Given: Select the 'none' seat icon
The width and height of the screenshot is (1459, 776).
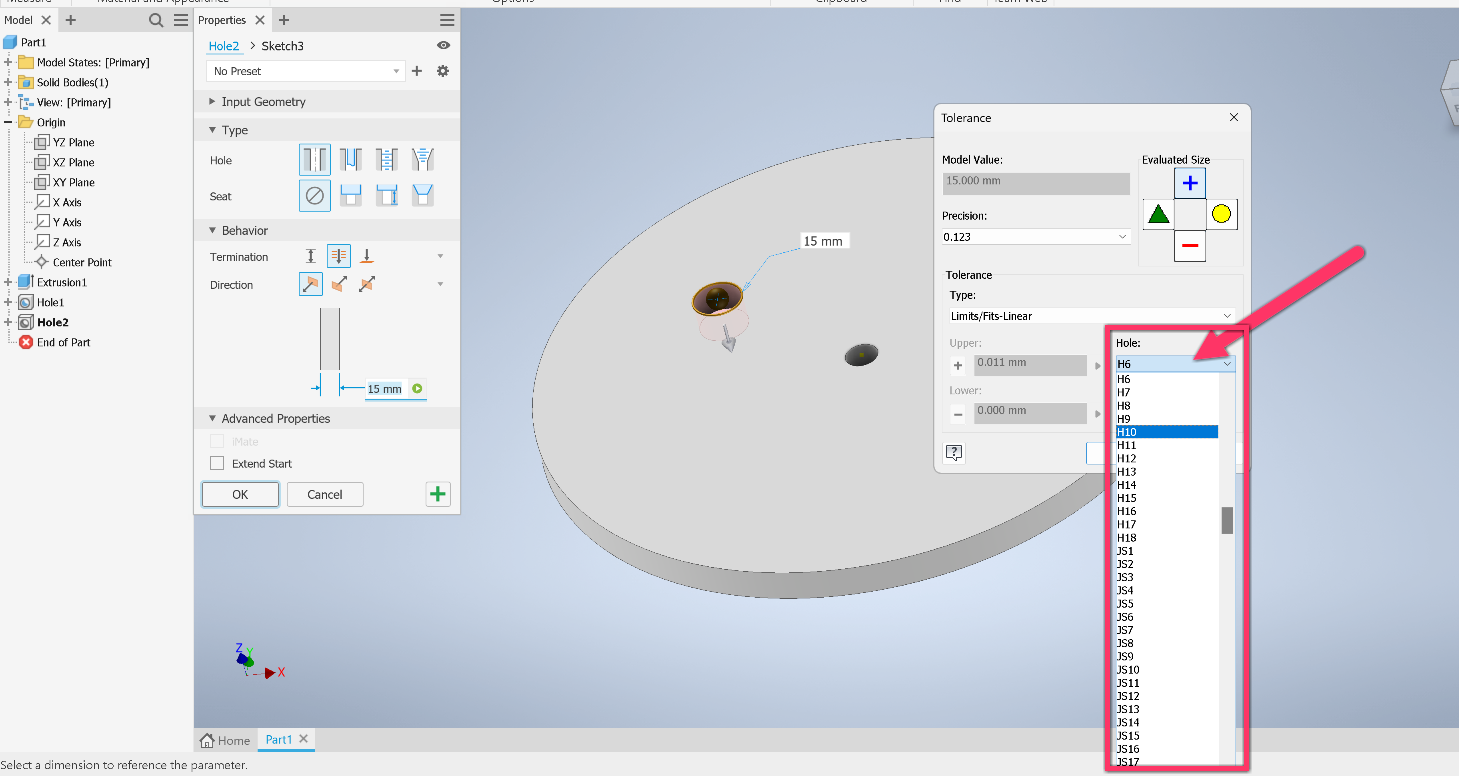Looking at the screenshot, I should (315, 196).
